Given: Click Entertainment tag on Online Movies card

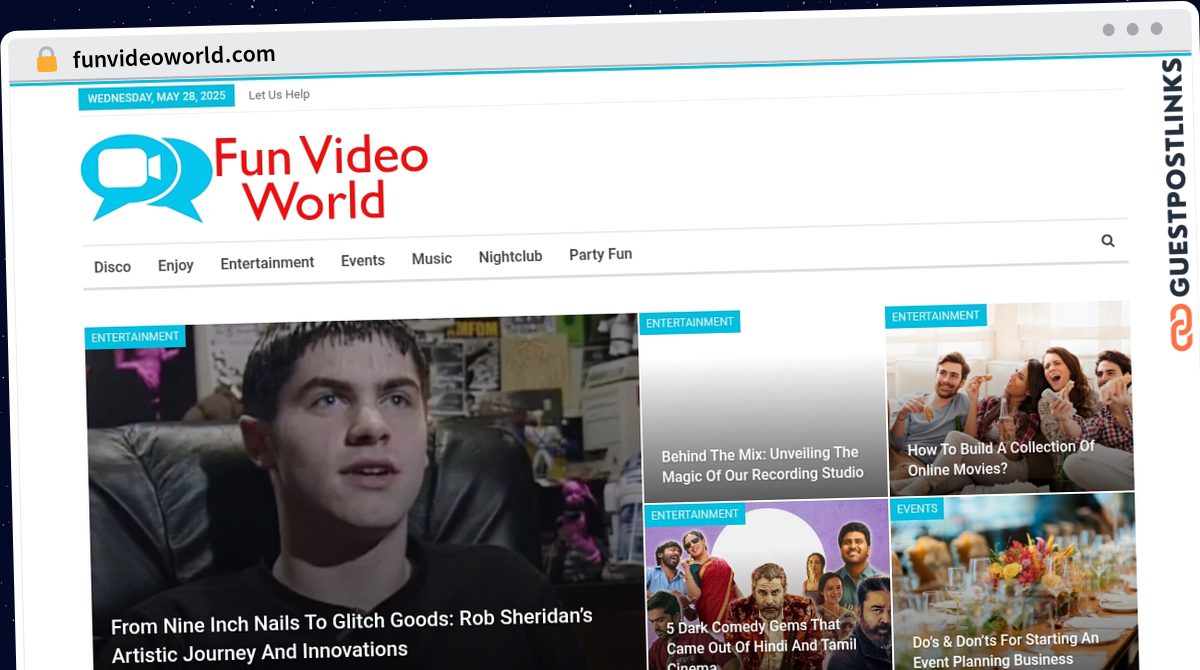Looking at the screenshot, I should (x=936, y=316).
